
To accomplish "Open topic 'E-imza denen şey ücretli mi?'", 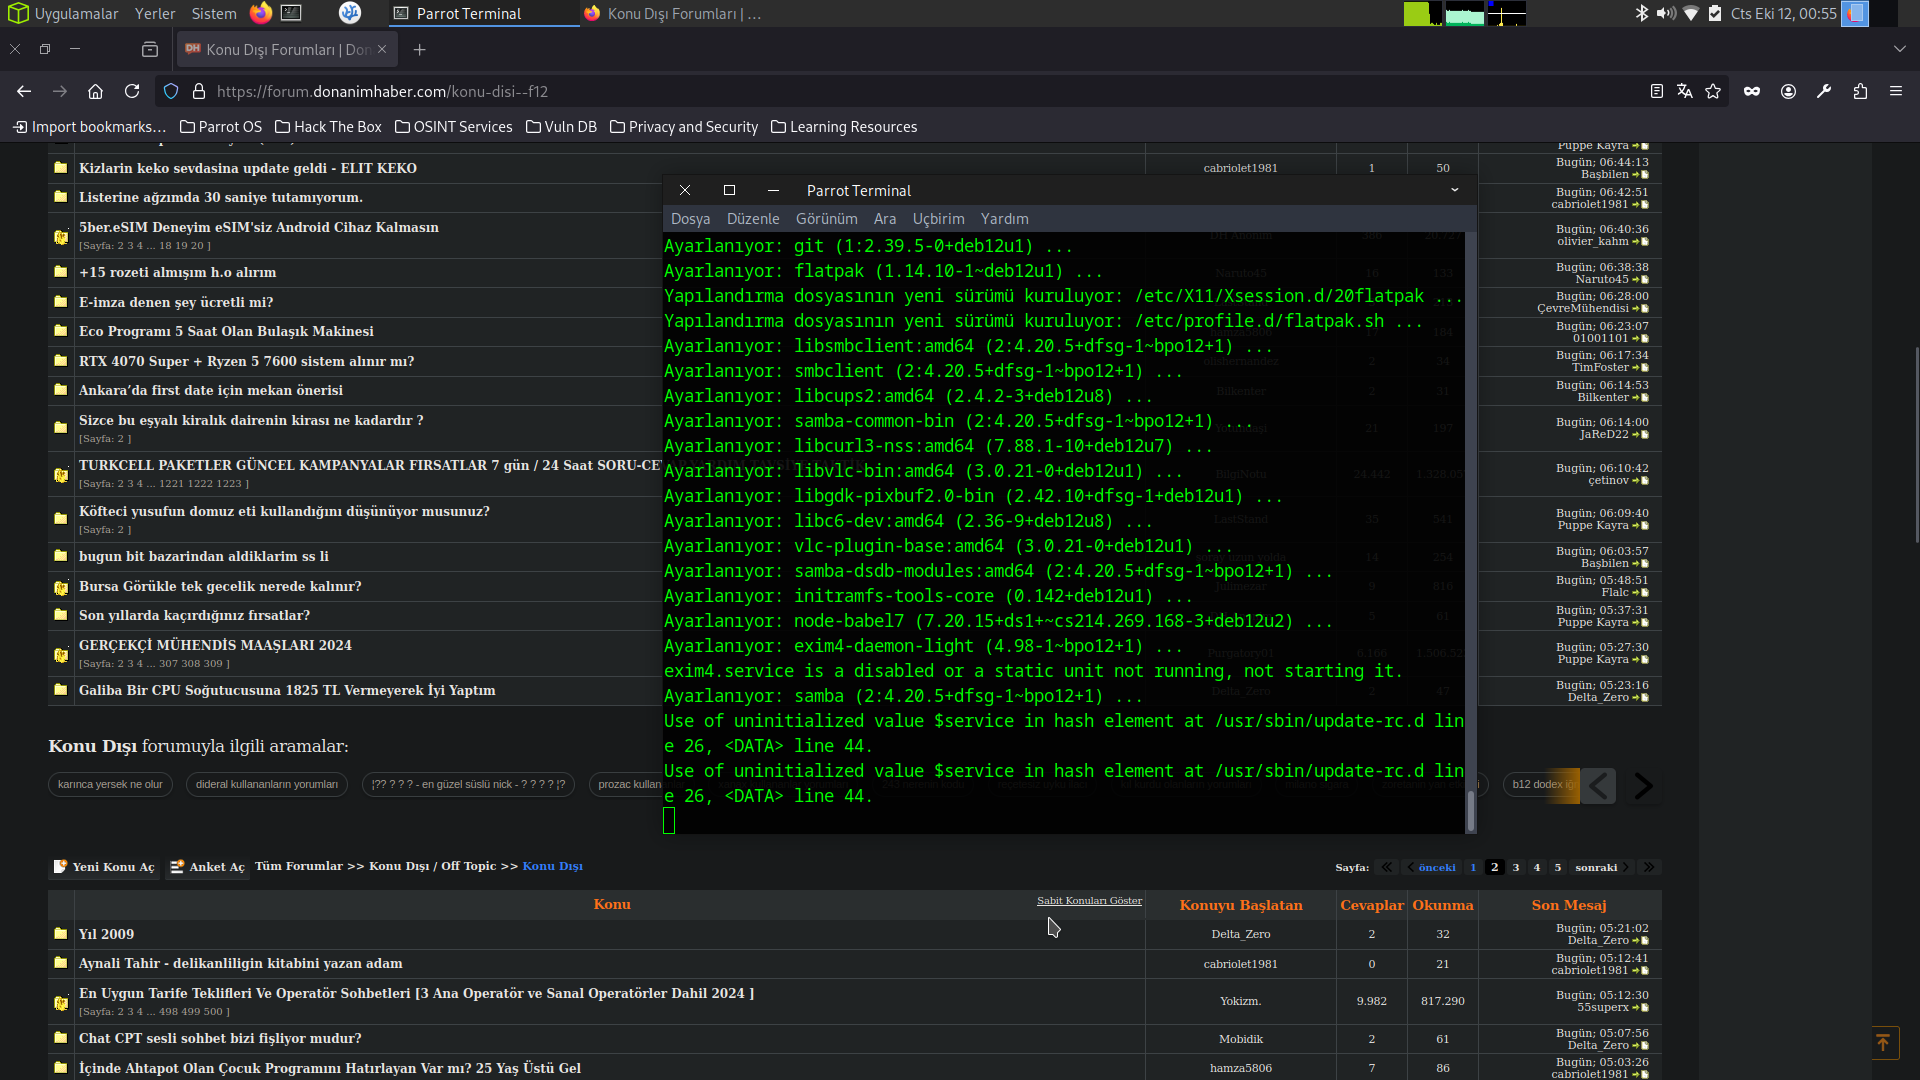I will click(x=176, y=302).
